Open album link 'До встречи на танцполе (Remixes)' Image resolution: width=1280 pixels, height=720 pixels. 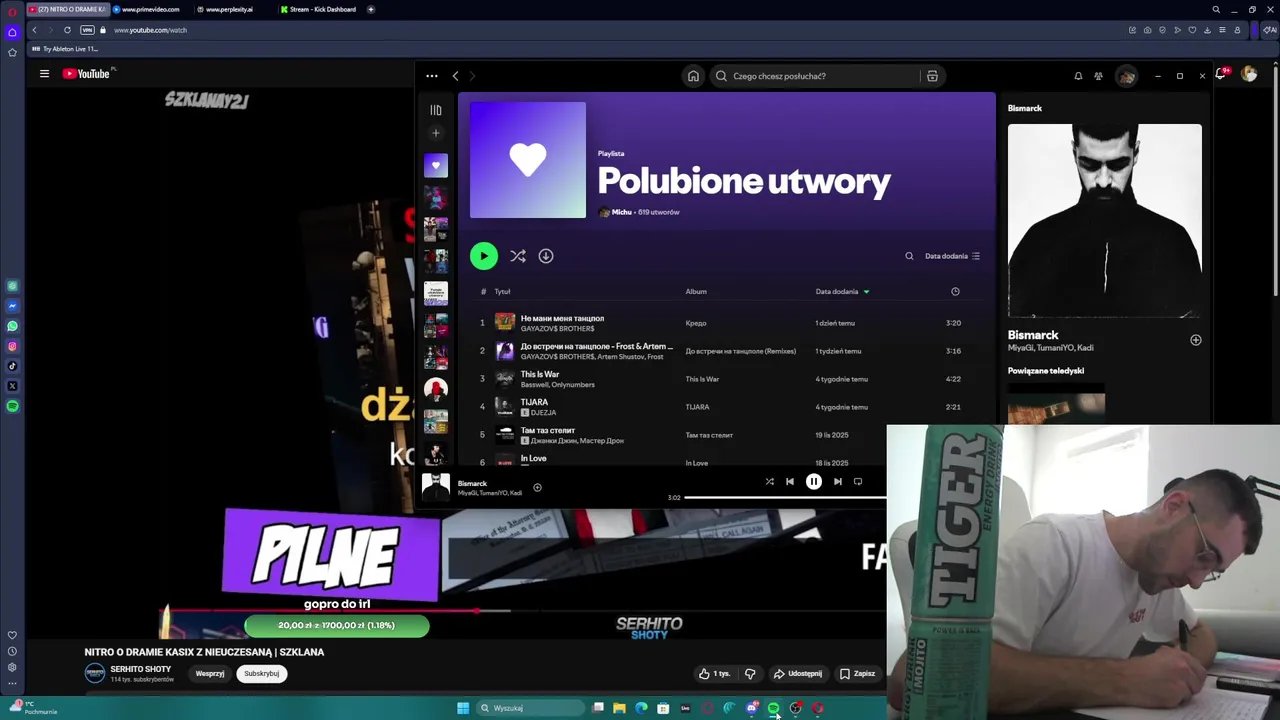click(x=741, y=351)
